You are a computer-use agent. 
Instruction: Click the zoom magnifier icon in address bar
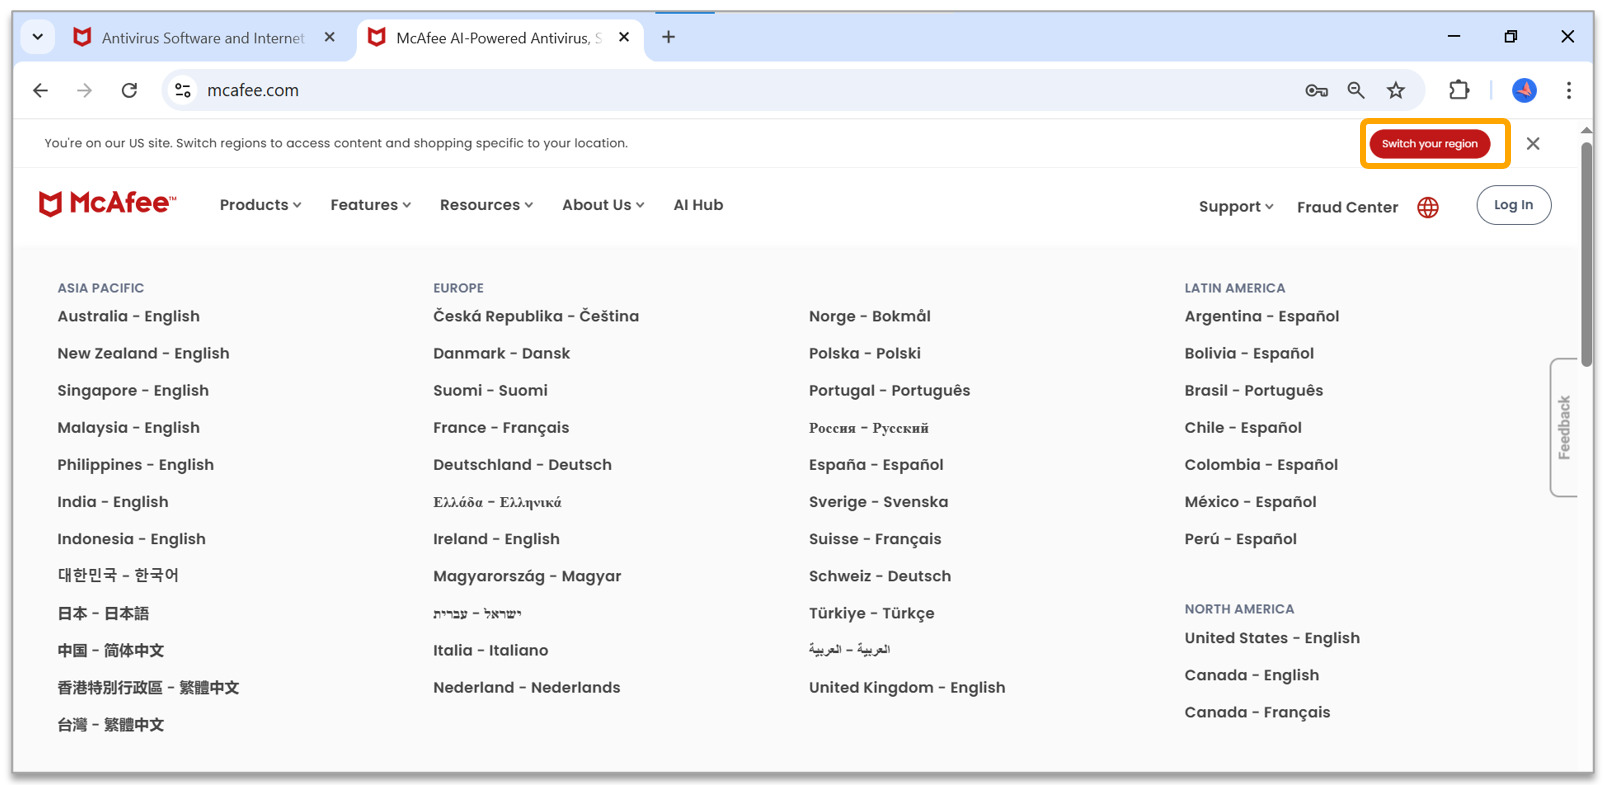point(1355,90)
